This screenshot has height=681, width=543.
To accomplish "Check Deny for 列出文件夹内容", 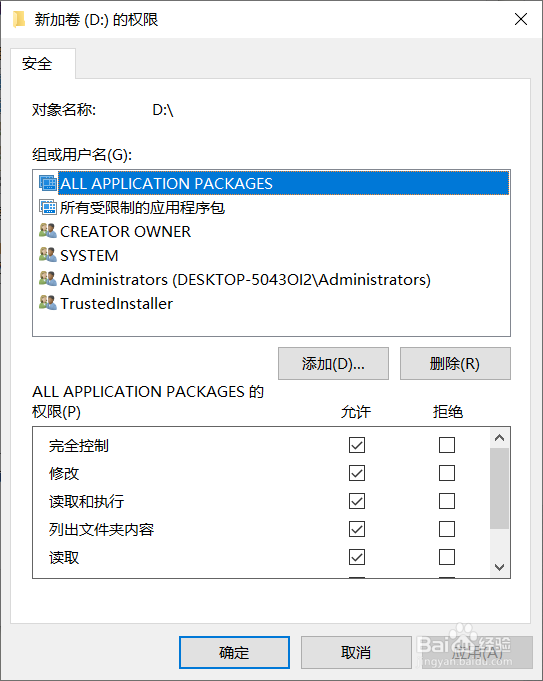I will (447, 529).
